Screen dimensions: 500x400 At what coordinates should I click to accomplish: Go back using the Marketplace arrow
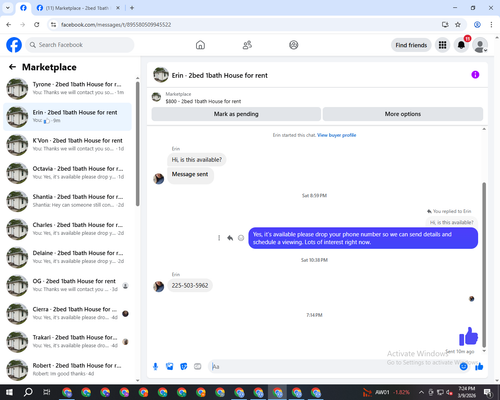pos(12,67)
